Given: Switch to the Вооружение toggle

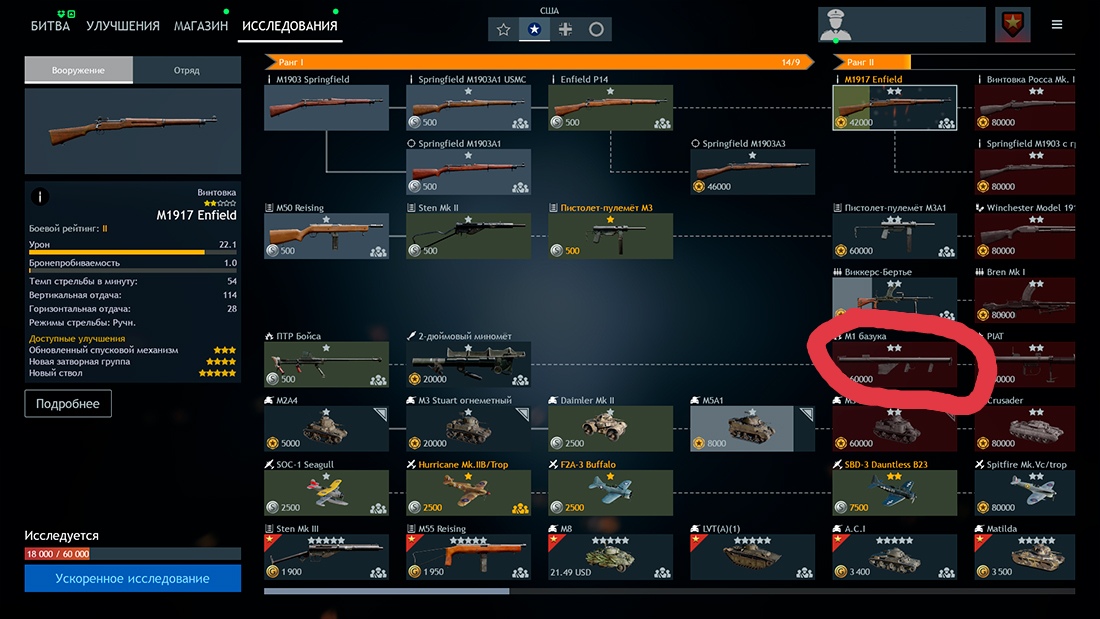Looking at the screenshot, I should [x=79, y=70].
